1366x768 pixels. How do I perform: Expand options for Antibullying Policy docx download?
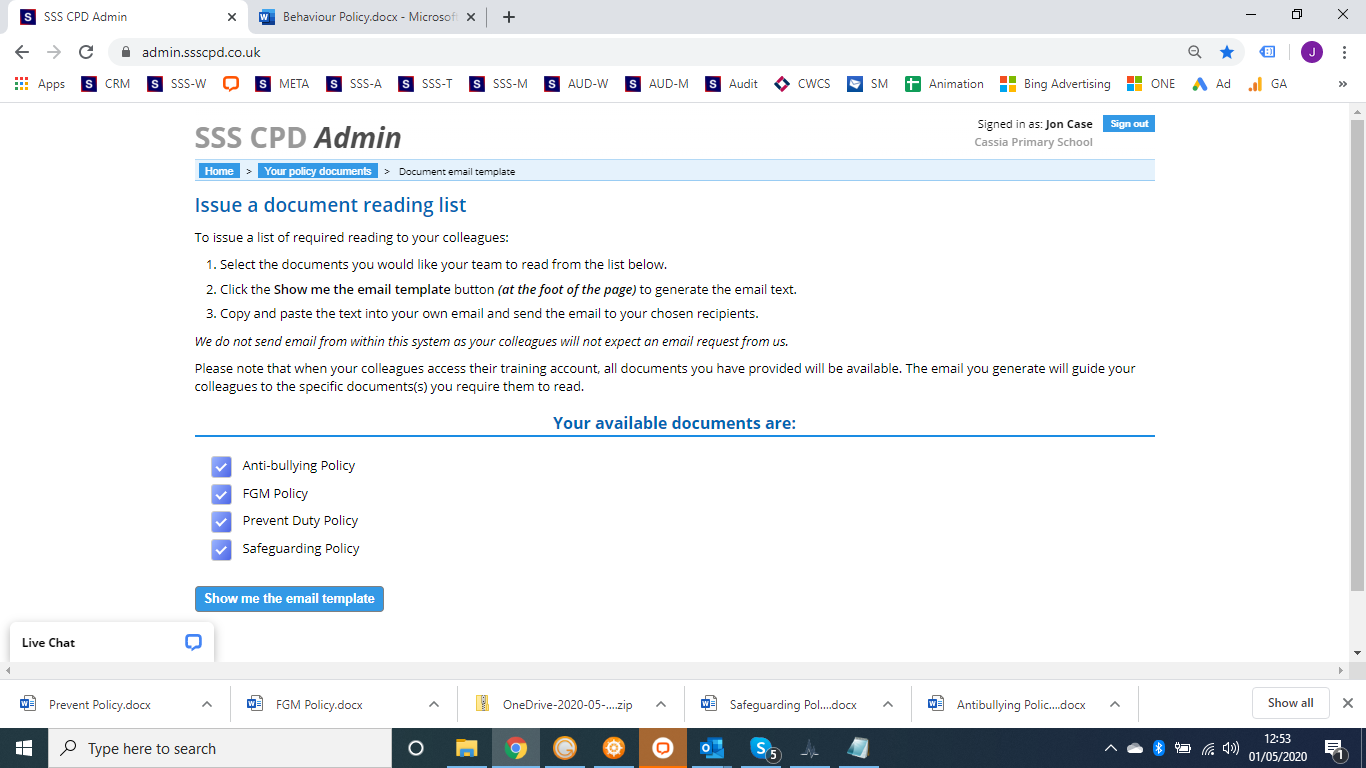point(1115,704)
